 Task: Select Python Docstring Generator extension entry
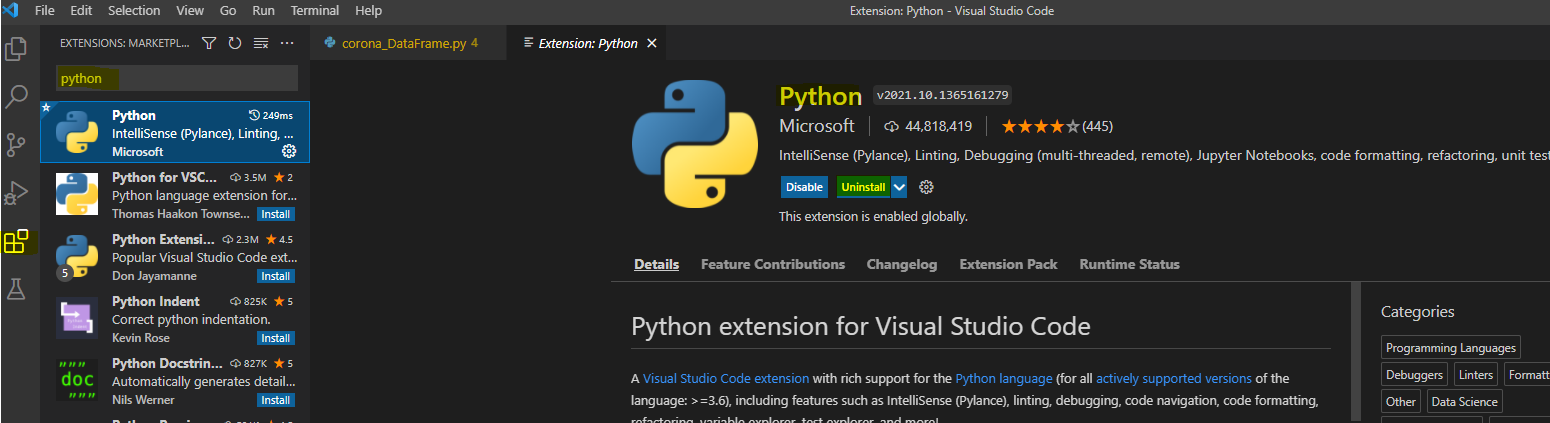175,380
